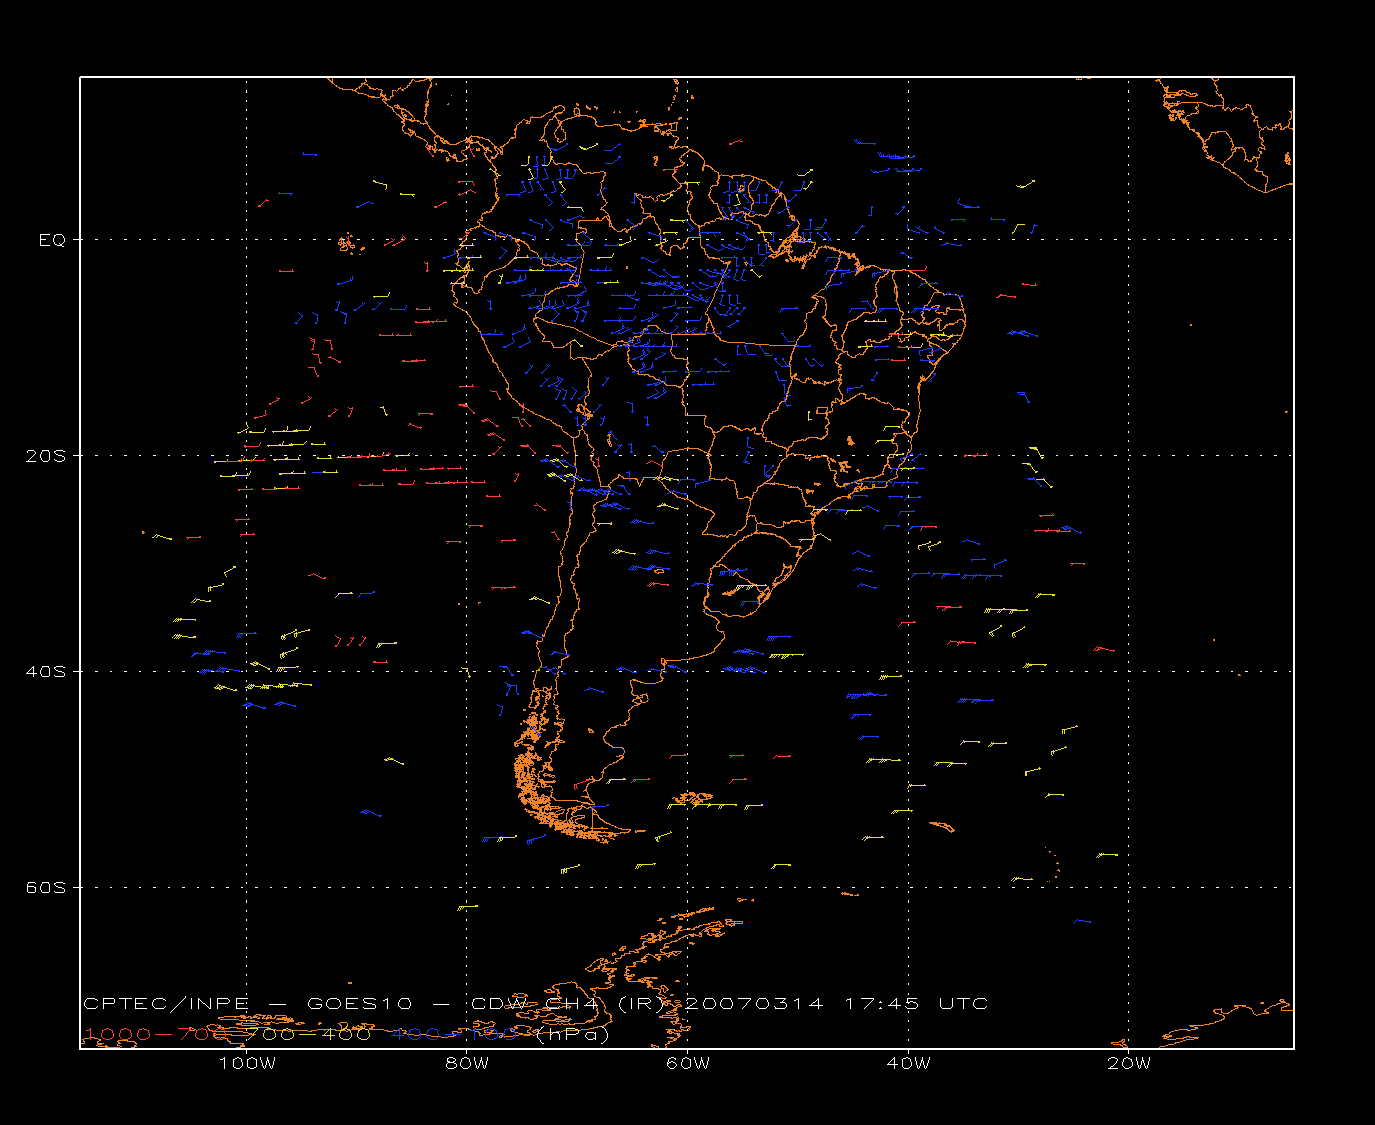The height and width of the screenshot is (1125, 1375).
Task: Click the 40W longitude label
Action: click(x=908, y=1064)
